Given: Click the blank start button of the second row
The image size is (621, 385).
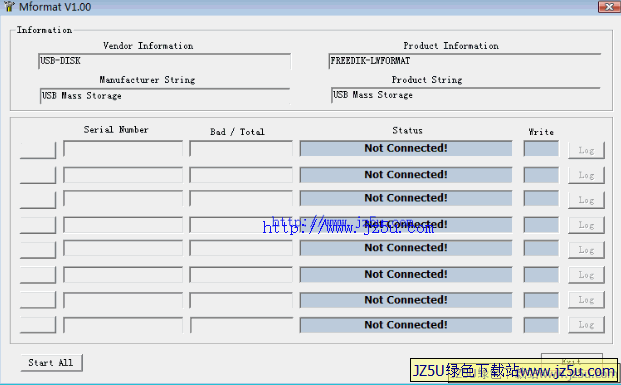Looking at the screenshot, I should [x=38, y=175].
